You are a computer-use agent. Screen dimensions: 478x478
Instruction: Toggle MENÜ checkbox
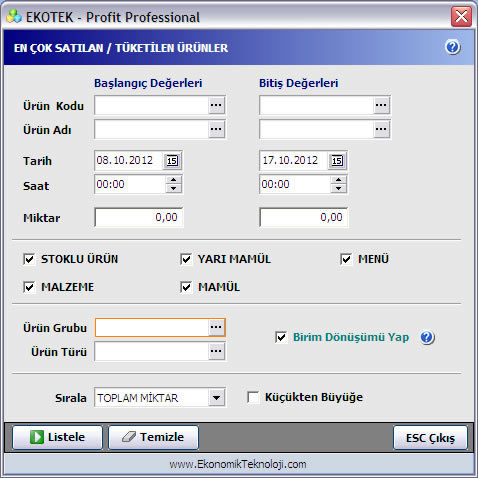pos(346,259)
